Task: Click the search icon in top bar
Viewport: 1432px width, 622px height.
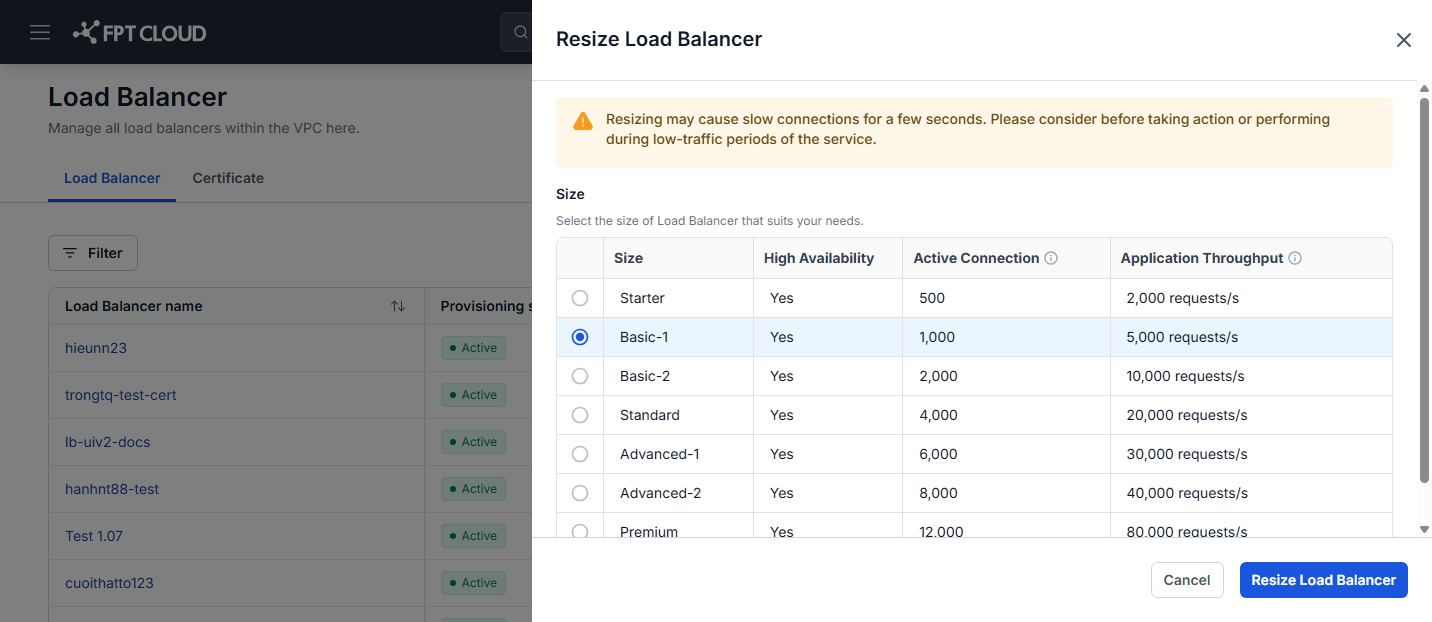Action: (x=520, y=33)
